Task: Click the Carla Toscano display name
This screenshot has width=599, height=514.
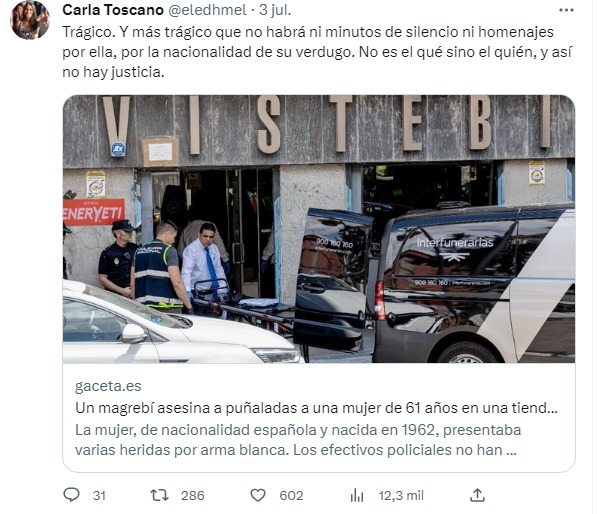Action: [x=113, y=10]
